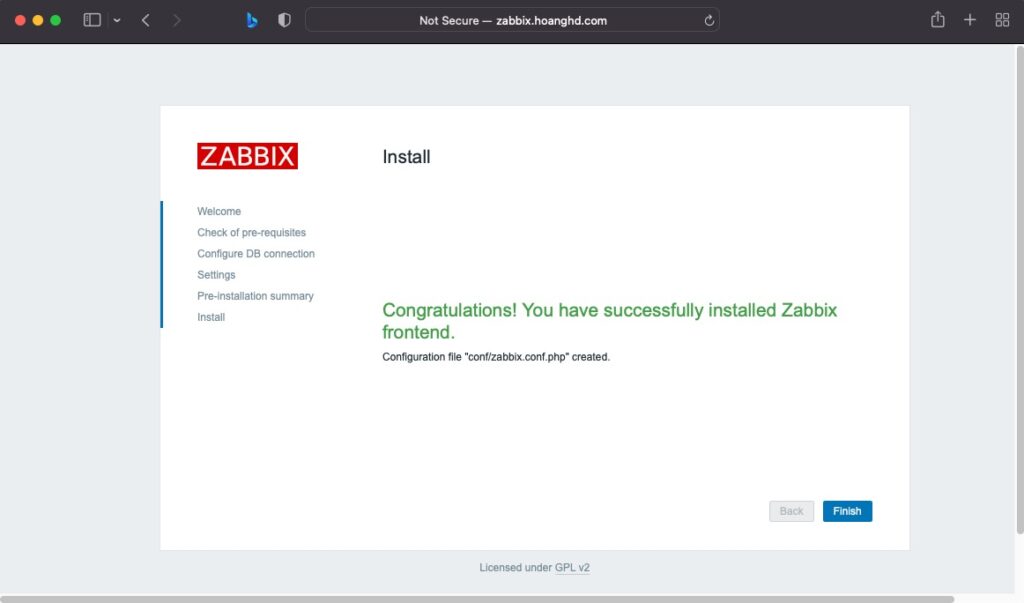Click the Install page heading
The width and height of the screenshot is (1024, 603).
pyautogui.click(x=406, y=157)
